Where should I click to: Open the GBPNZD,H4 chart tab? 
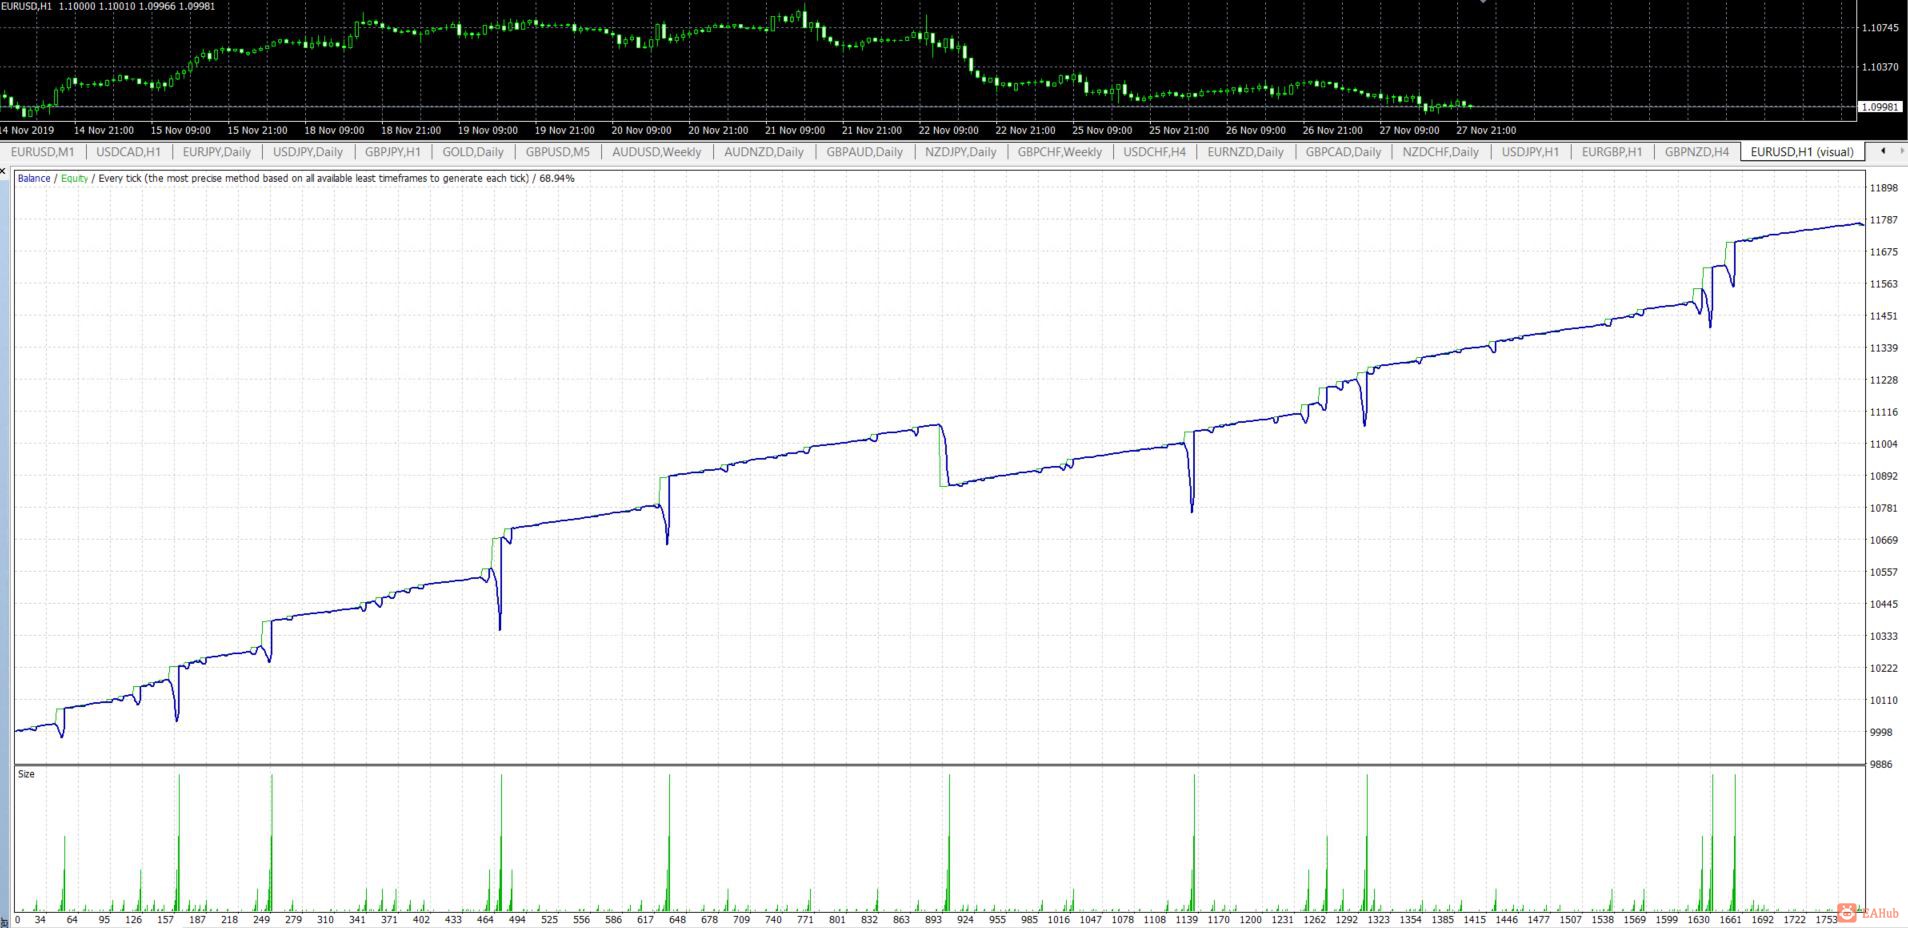tap(1697, 152)
